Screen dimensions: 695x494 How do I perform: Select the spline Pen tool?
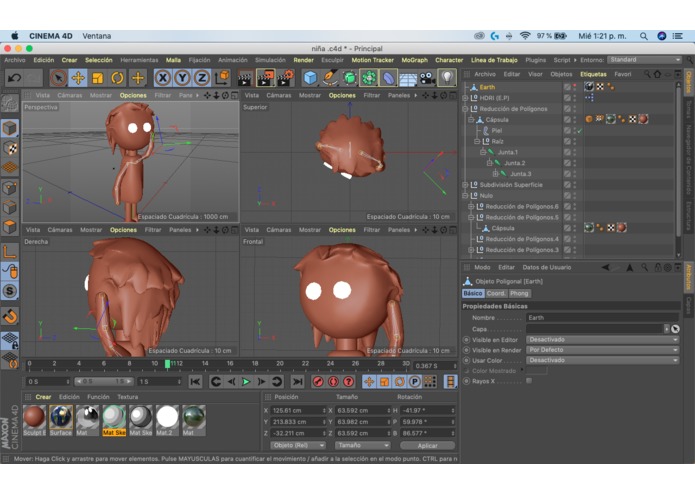pyautogui.click(x=330, y=78)
